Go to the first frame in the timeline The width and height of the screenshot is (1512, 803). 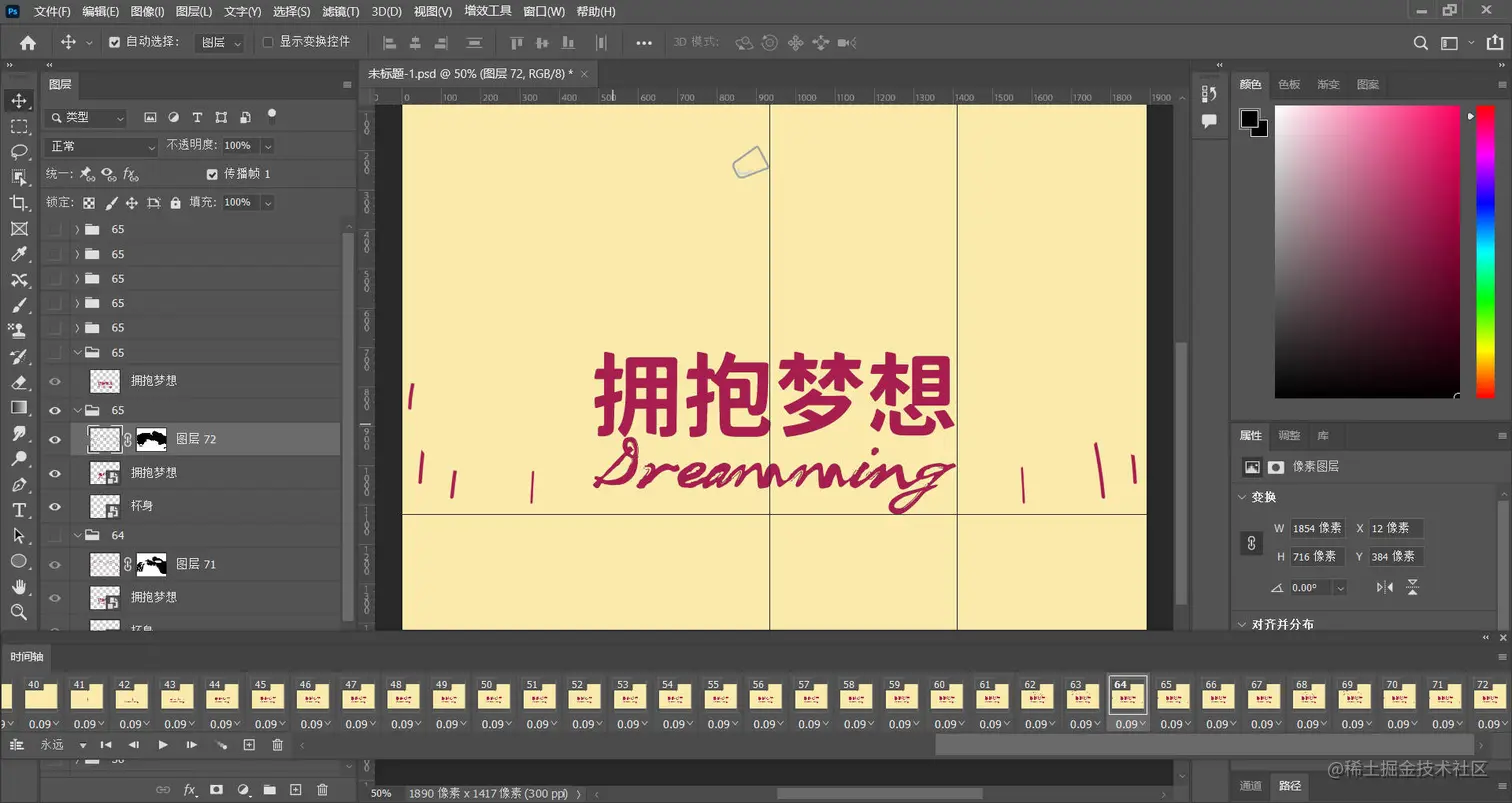point(106,745)
